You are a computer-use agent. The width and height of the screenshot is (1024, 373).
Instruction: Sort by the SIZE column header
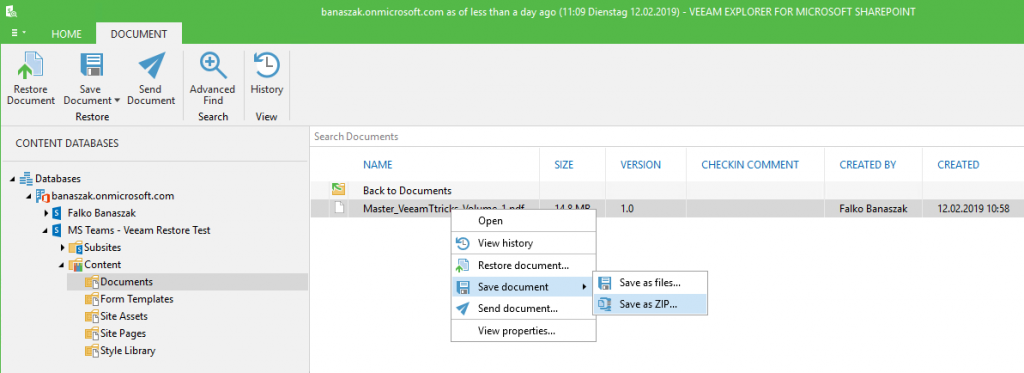click(x=564, y=165)
